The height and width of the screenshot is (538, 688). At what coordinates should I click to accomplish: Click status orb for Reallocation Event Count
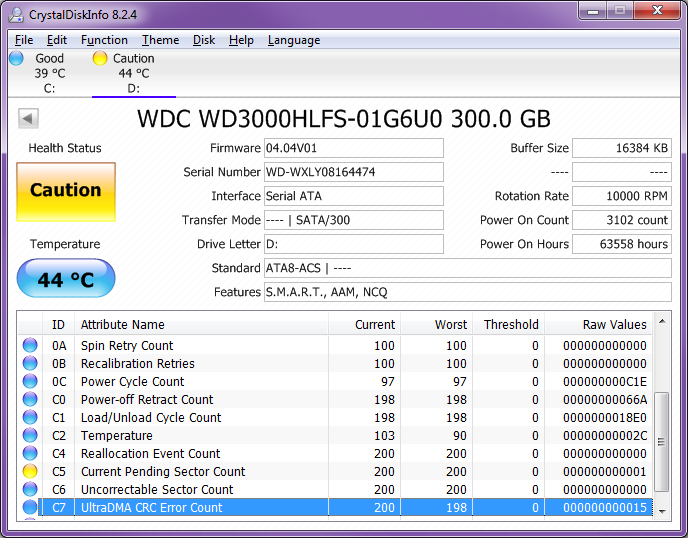tap(30, 453)
